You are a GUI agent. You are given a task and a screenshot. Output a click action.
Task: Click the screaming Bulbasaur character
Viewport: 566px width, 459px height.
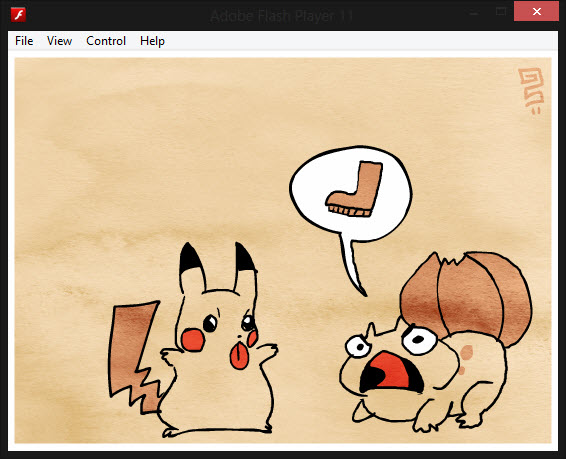435,343
